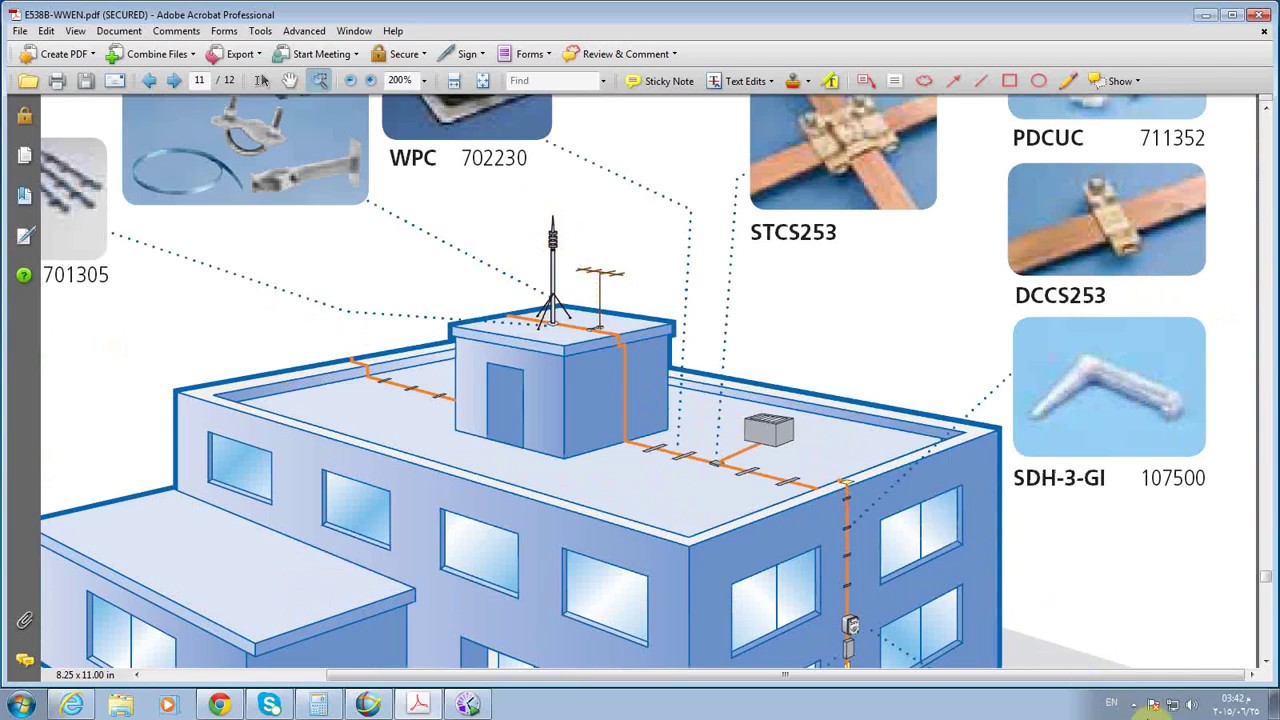Click the Save floppy disk icon
The width and height of the screenshot is (1280, 720).
(86, 81)
